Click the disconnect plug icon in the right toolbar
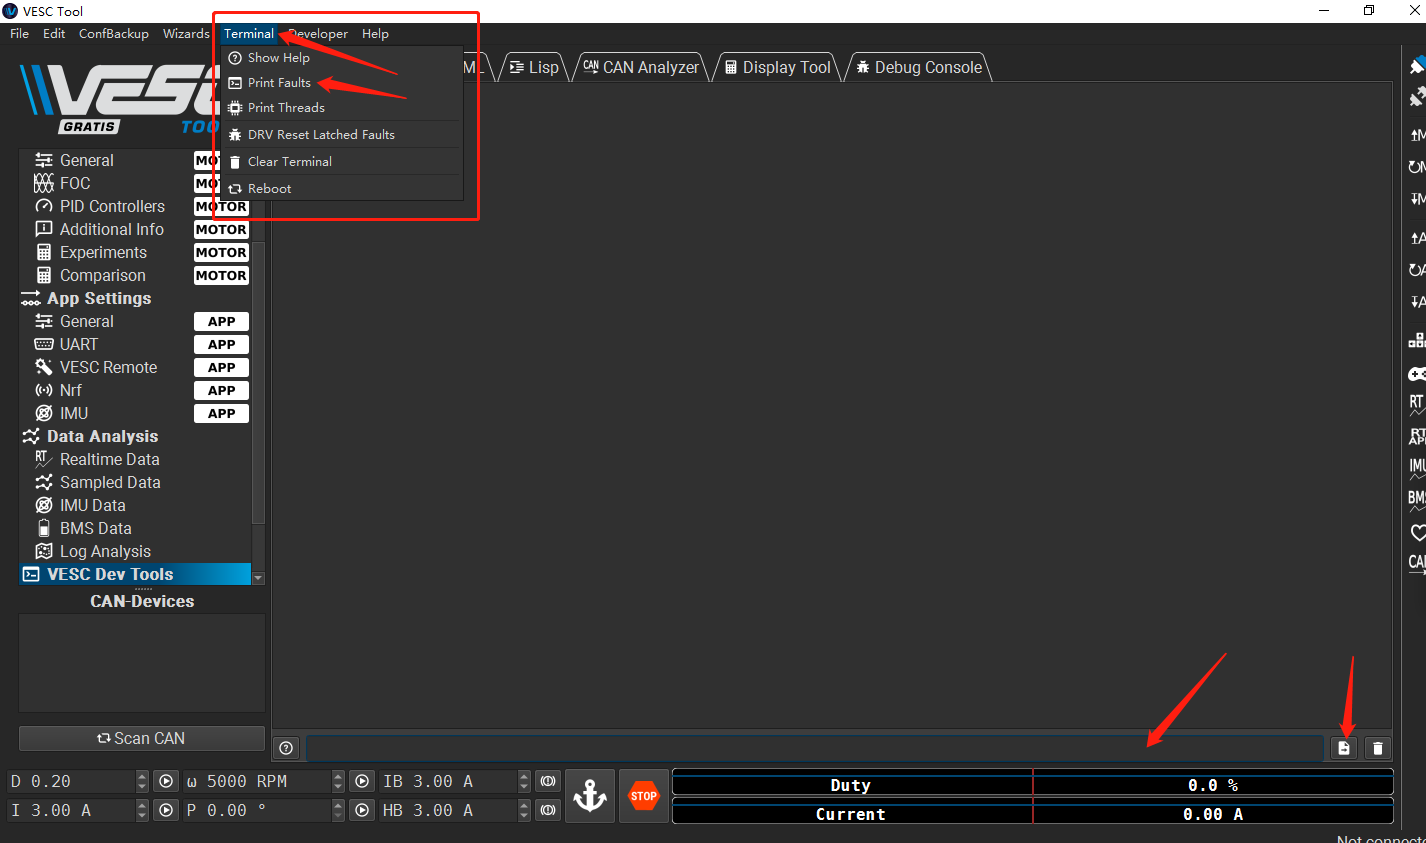The image size is (1426, 843). pos(1417,98)
